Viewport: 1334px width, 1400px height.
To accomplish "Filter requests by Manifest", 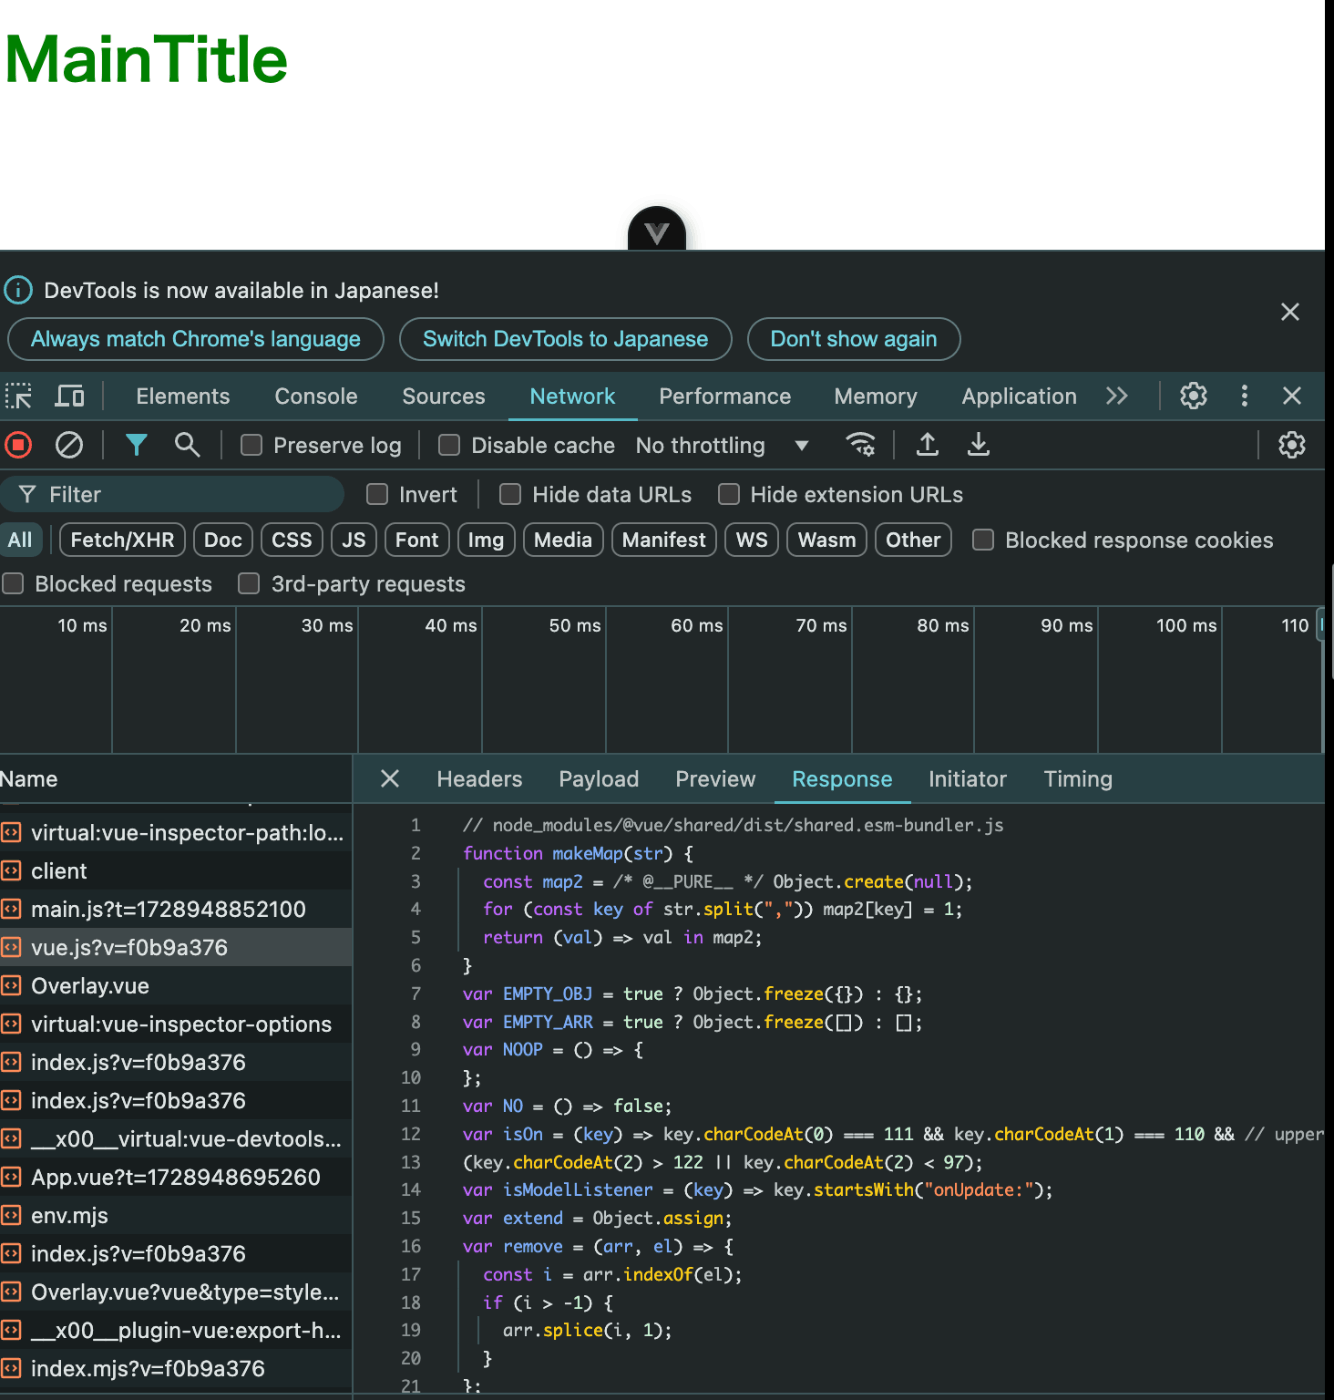I will click(664, 540).
